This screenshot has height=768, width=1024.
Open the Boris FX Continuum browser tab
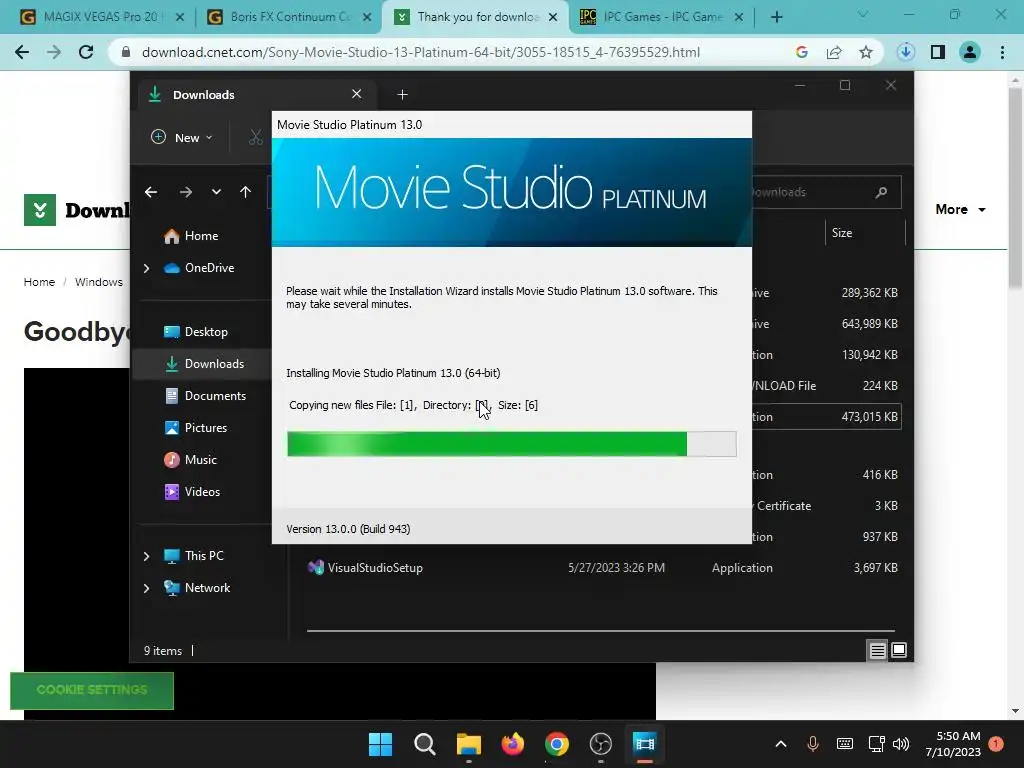click(287, 17)
